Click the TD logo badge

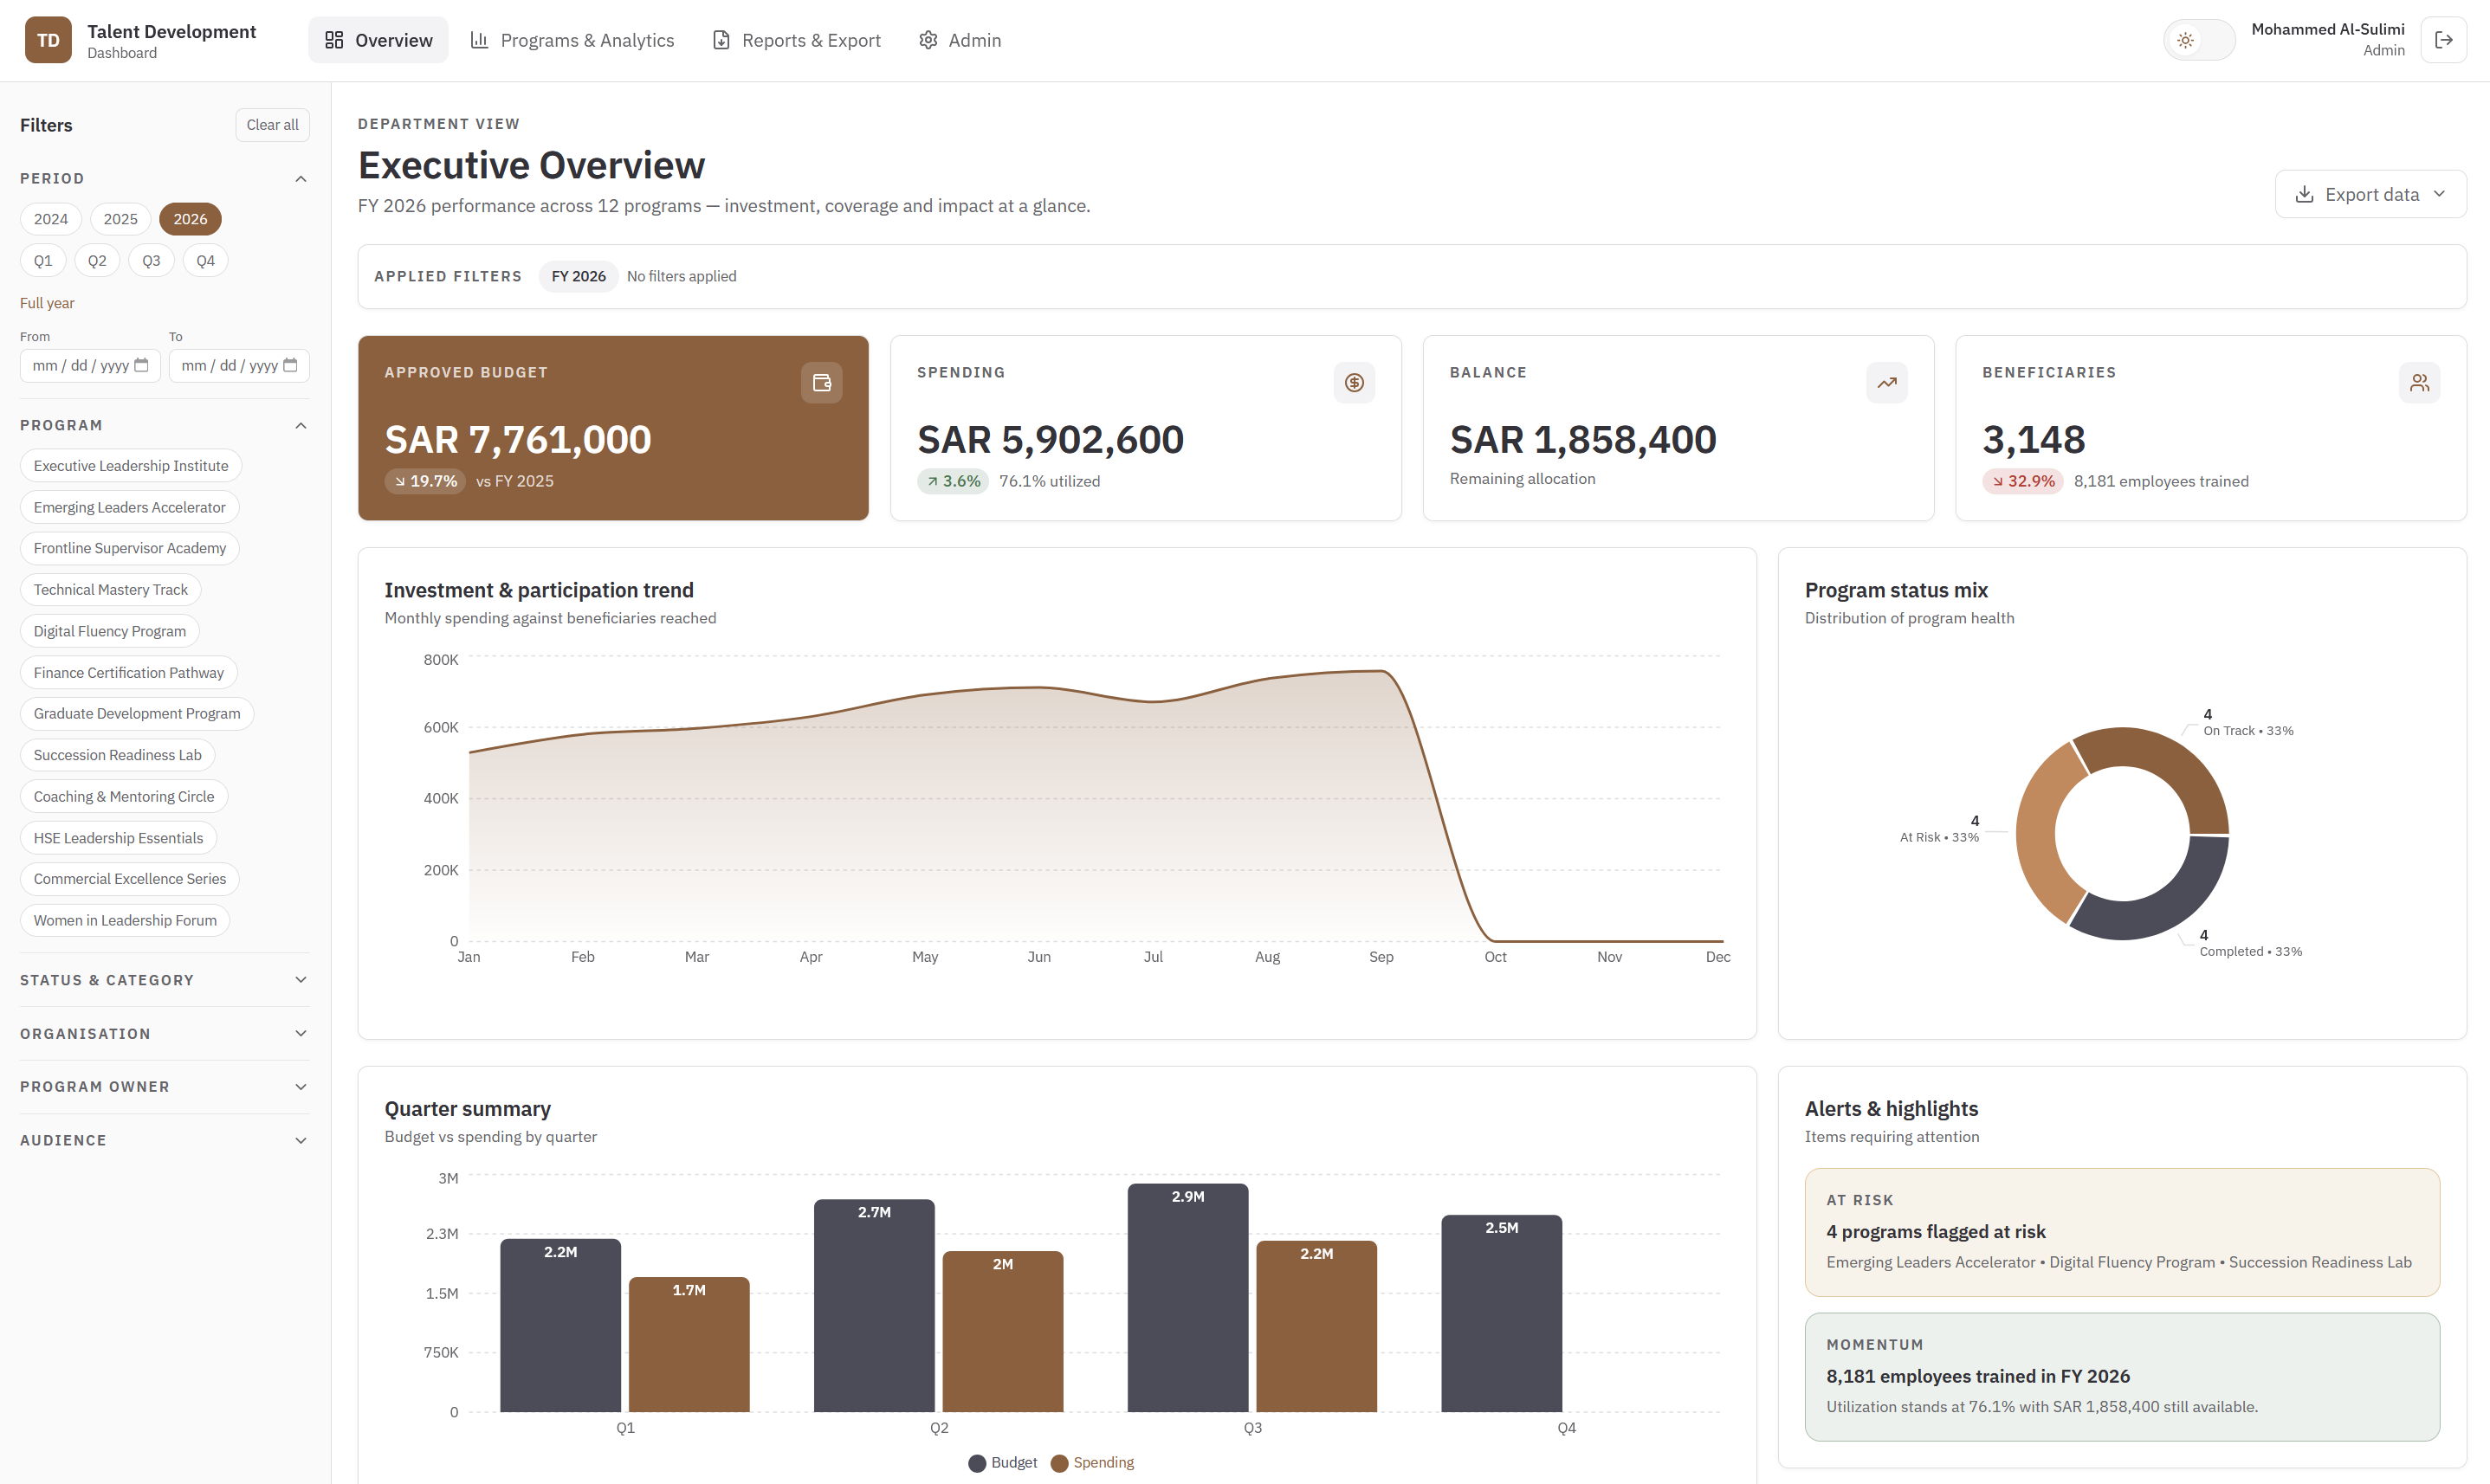48,40
